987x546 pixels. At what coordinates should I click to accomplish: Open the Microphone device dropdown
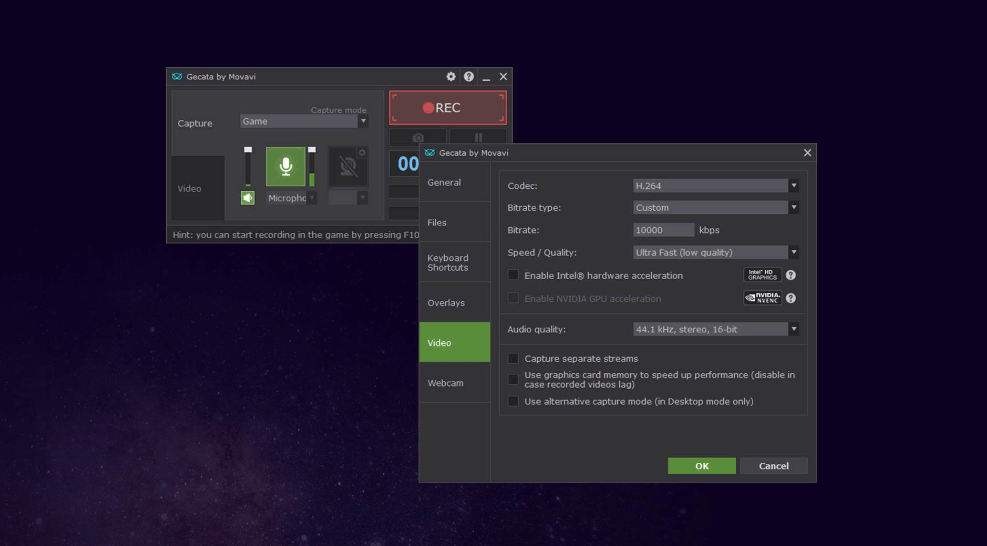point(291,198)
